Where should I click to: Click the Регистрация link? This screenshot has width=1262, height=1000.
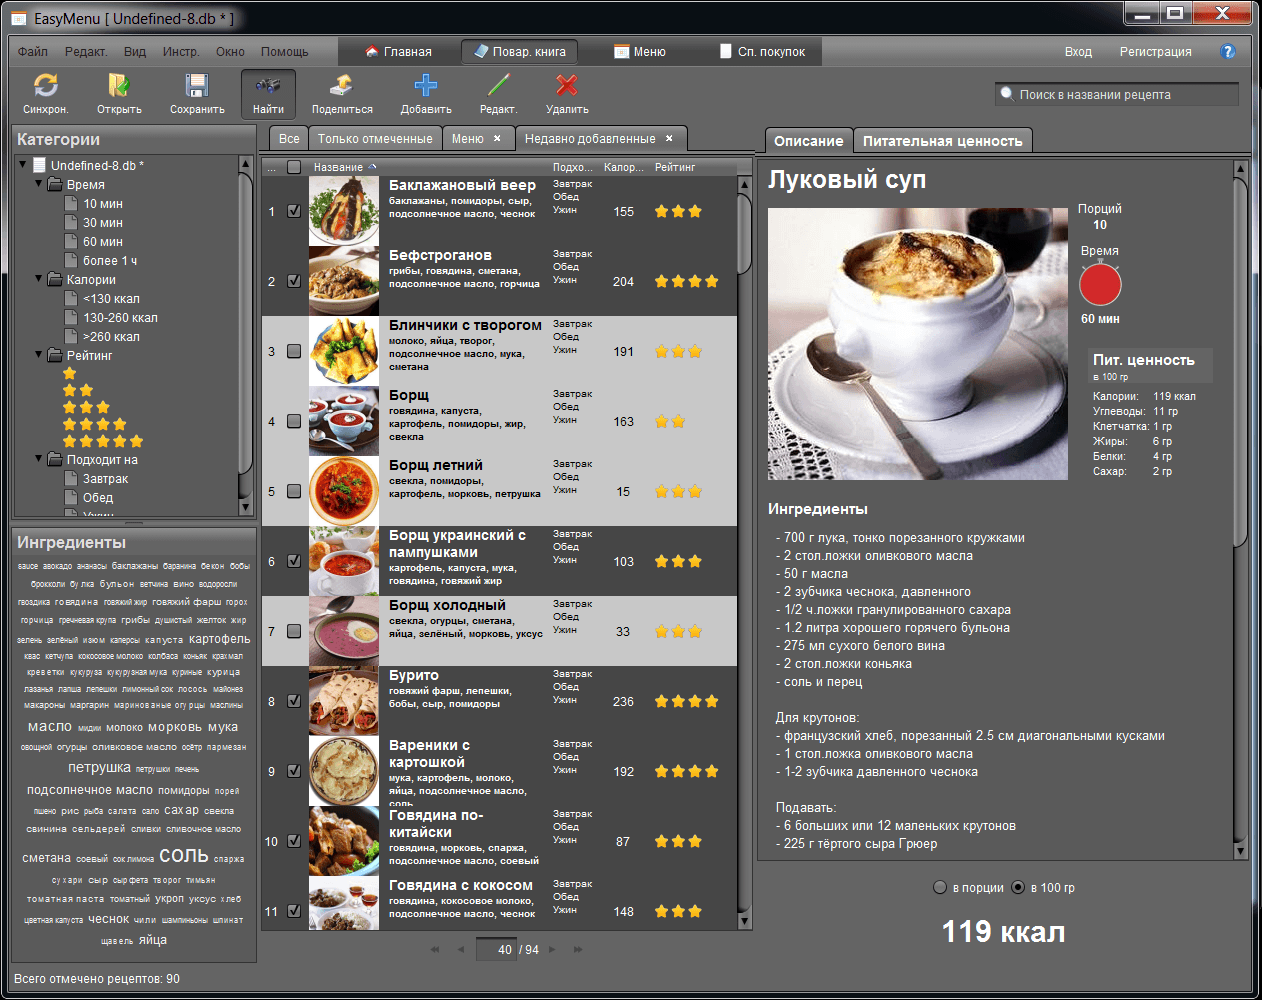pyautogui.click(x=1155, y=52)
